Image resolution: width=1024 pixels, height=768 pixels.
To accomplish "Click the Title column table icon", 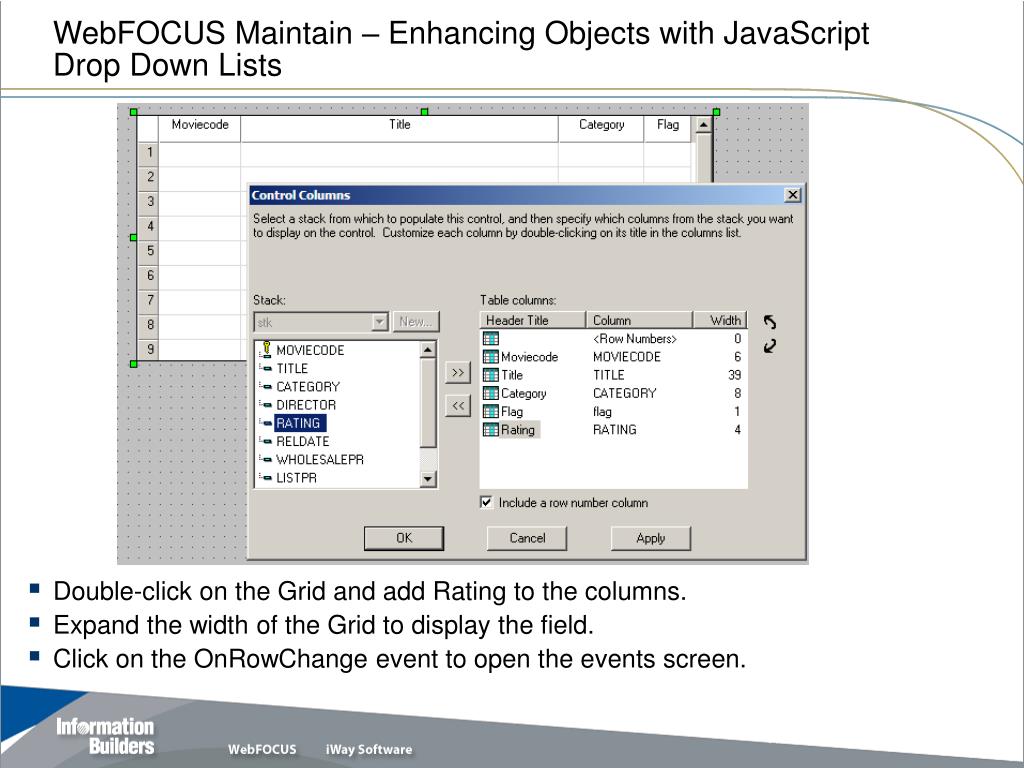I will coord(490,375).
